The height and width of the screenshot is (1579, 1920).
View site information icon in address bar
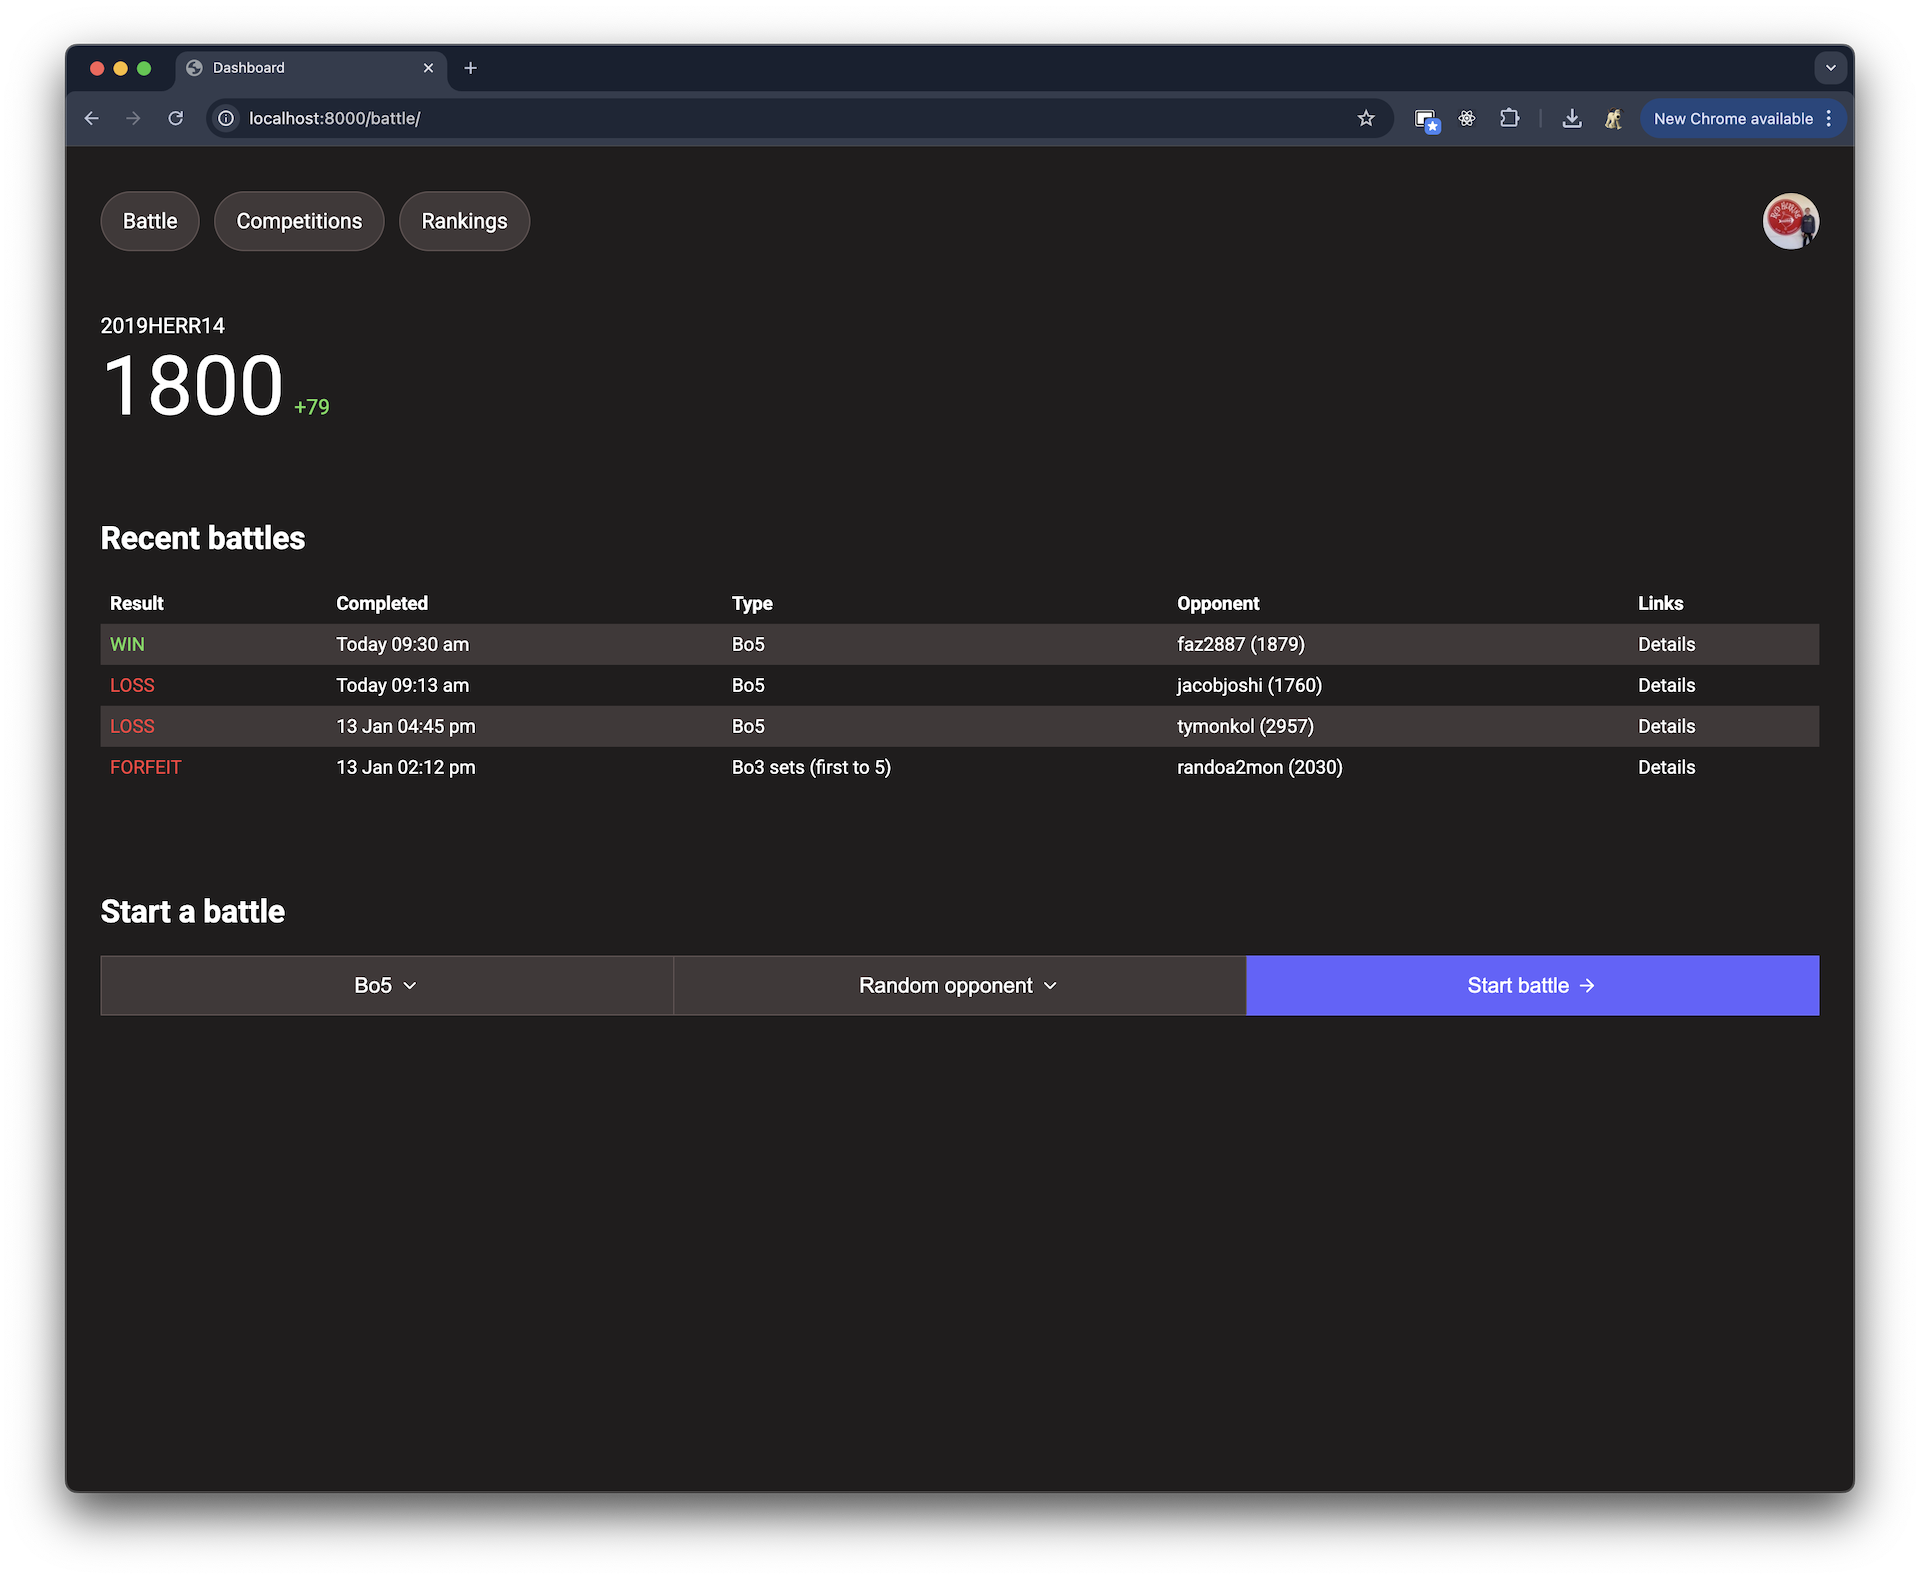coord(227,118)
